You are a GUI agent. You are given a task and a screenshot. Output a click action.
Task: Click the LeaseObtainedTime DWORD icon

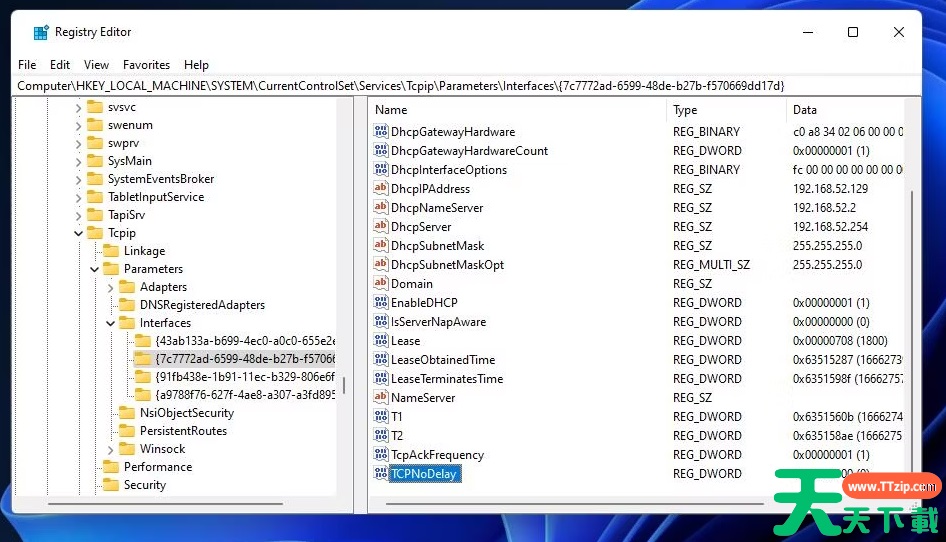381,359
